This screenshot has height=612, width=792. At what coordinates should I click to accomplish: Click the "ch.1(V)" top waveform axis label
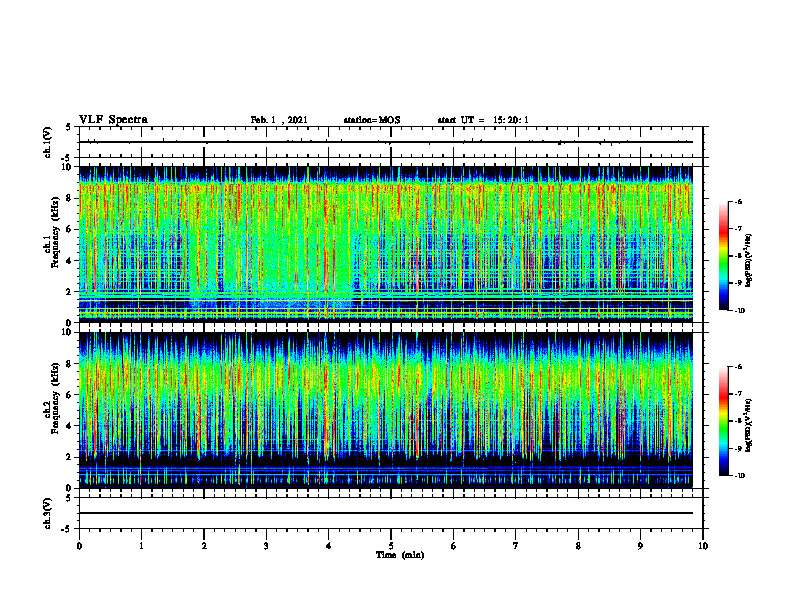[47, 142]
